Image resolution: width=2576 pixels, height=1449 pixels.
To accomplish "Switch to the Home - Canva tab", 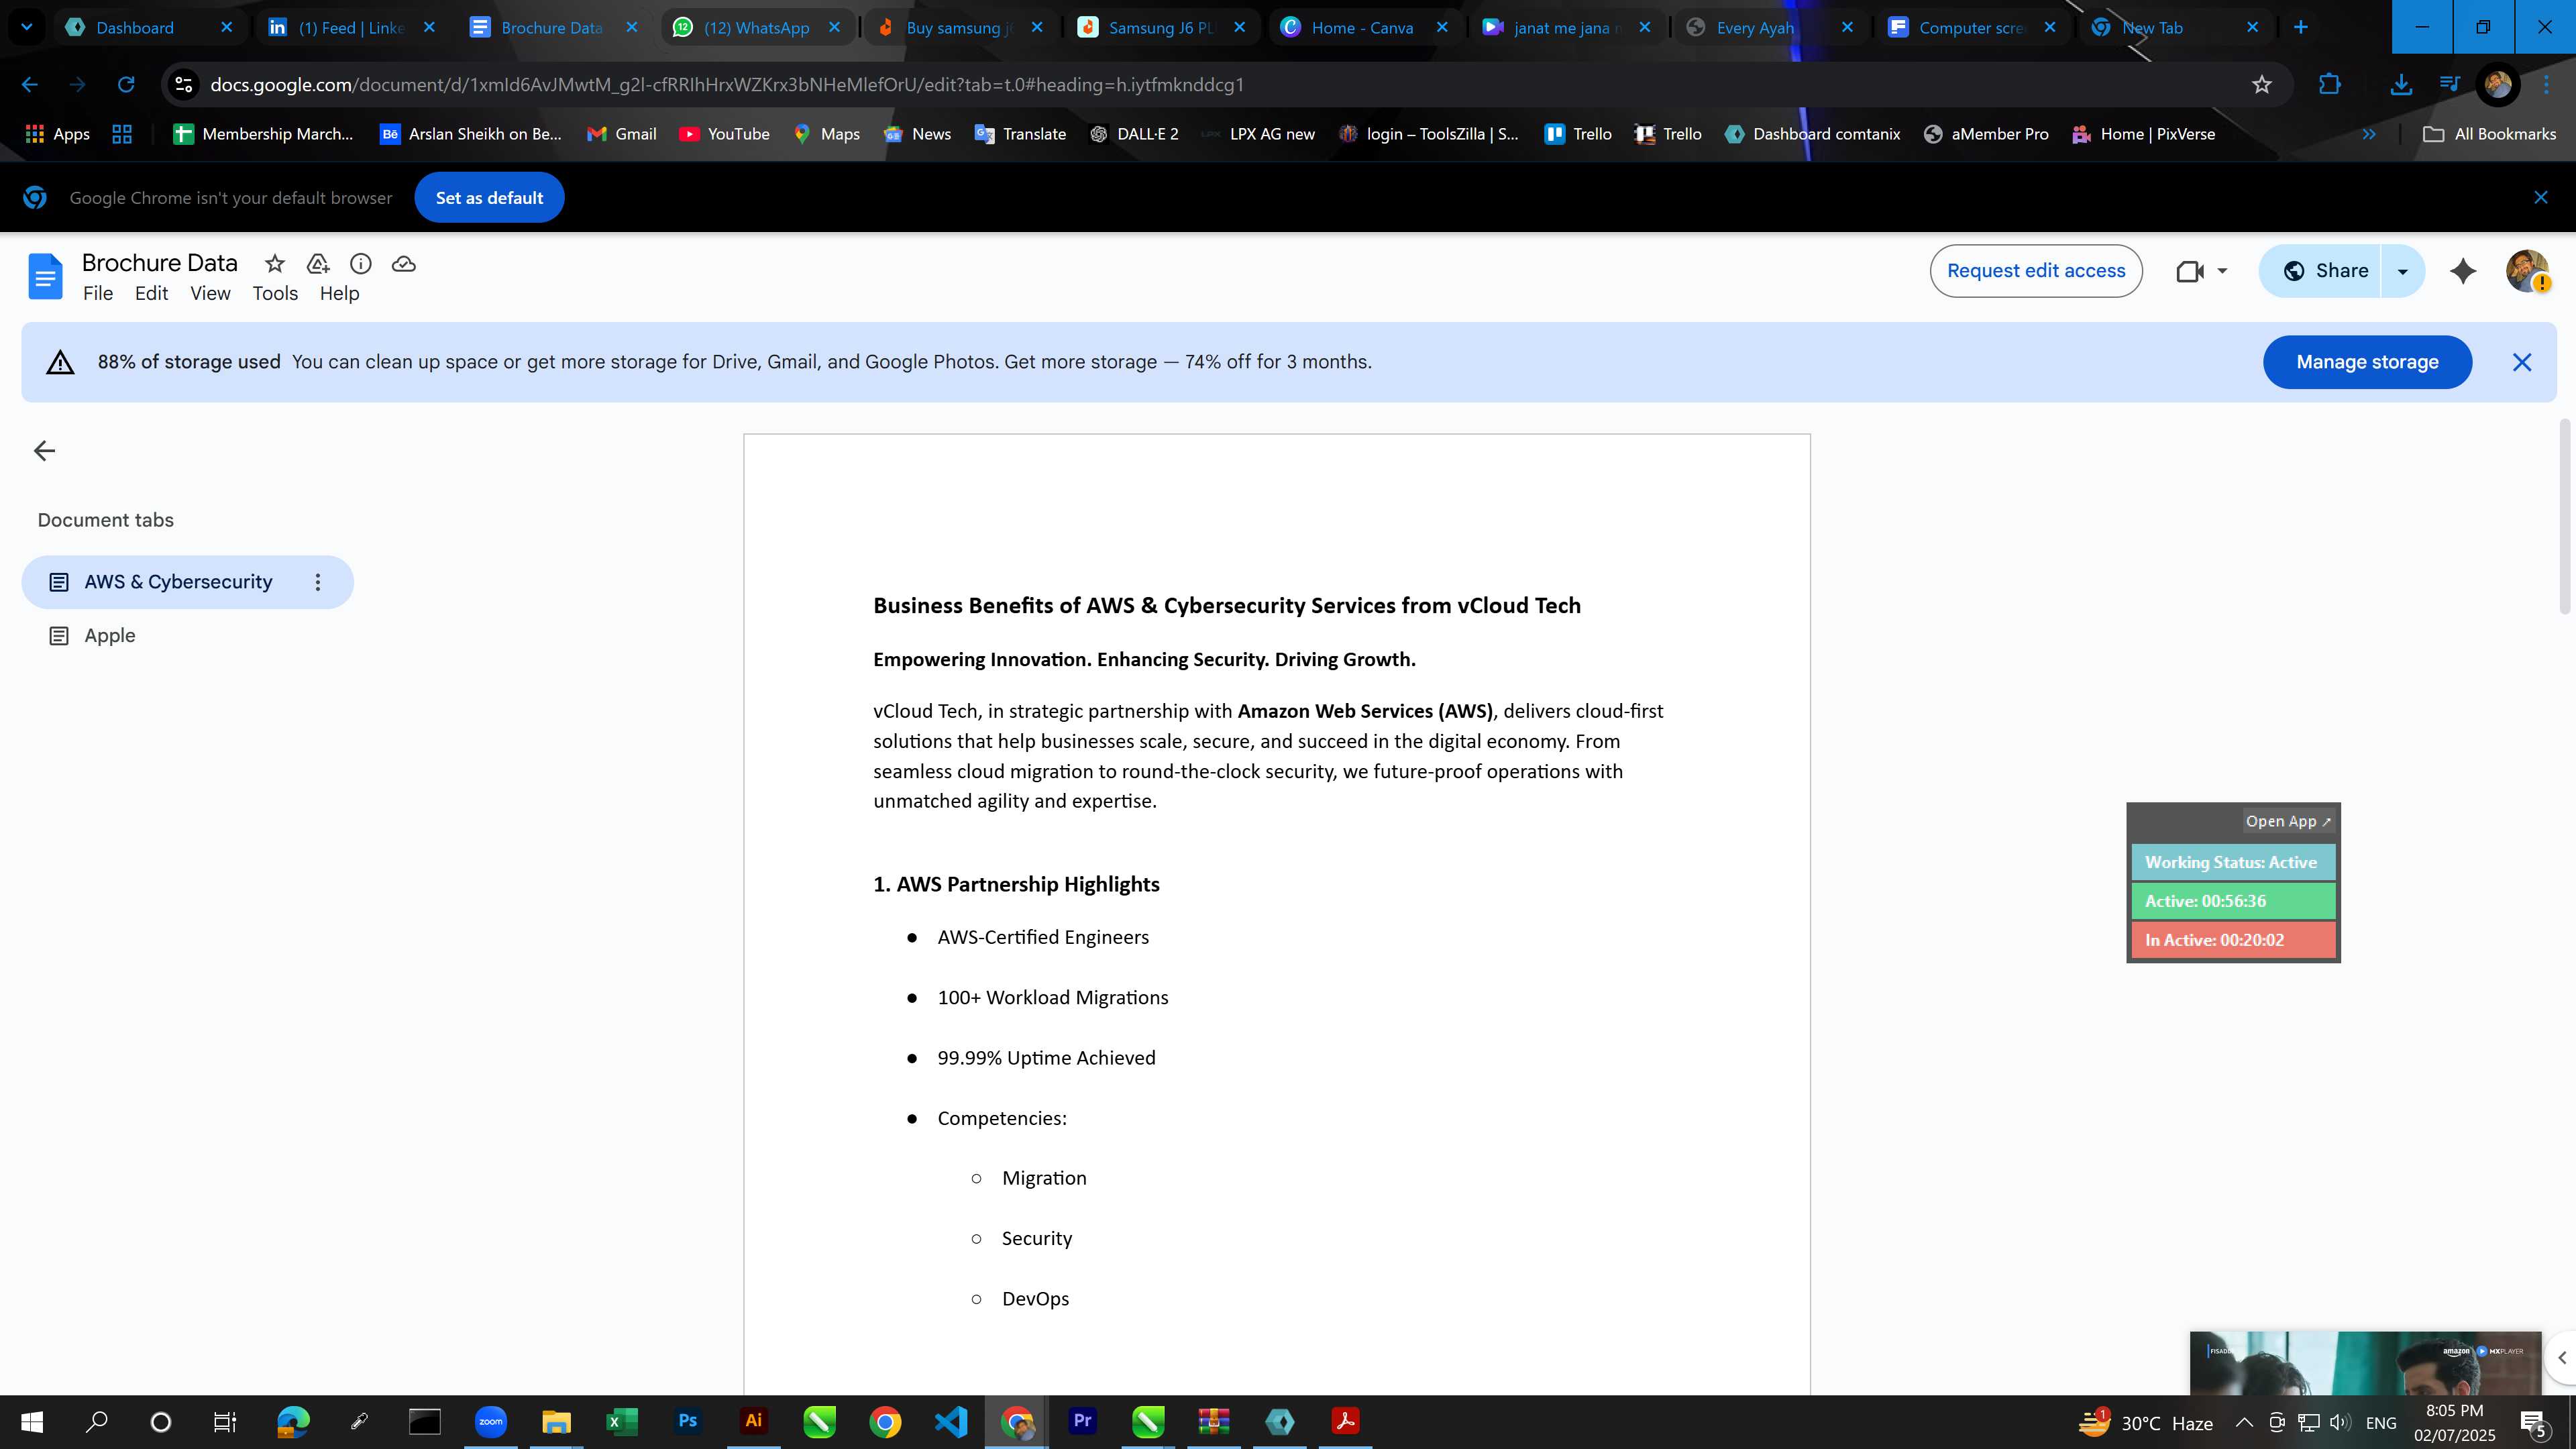I will coord(1362,28).
